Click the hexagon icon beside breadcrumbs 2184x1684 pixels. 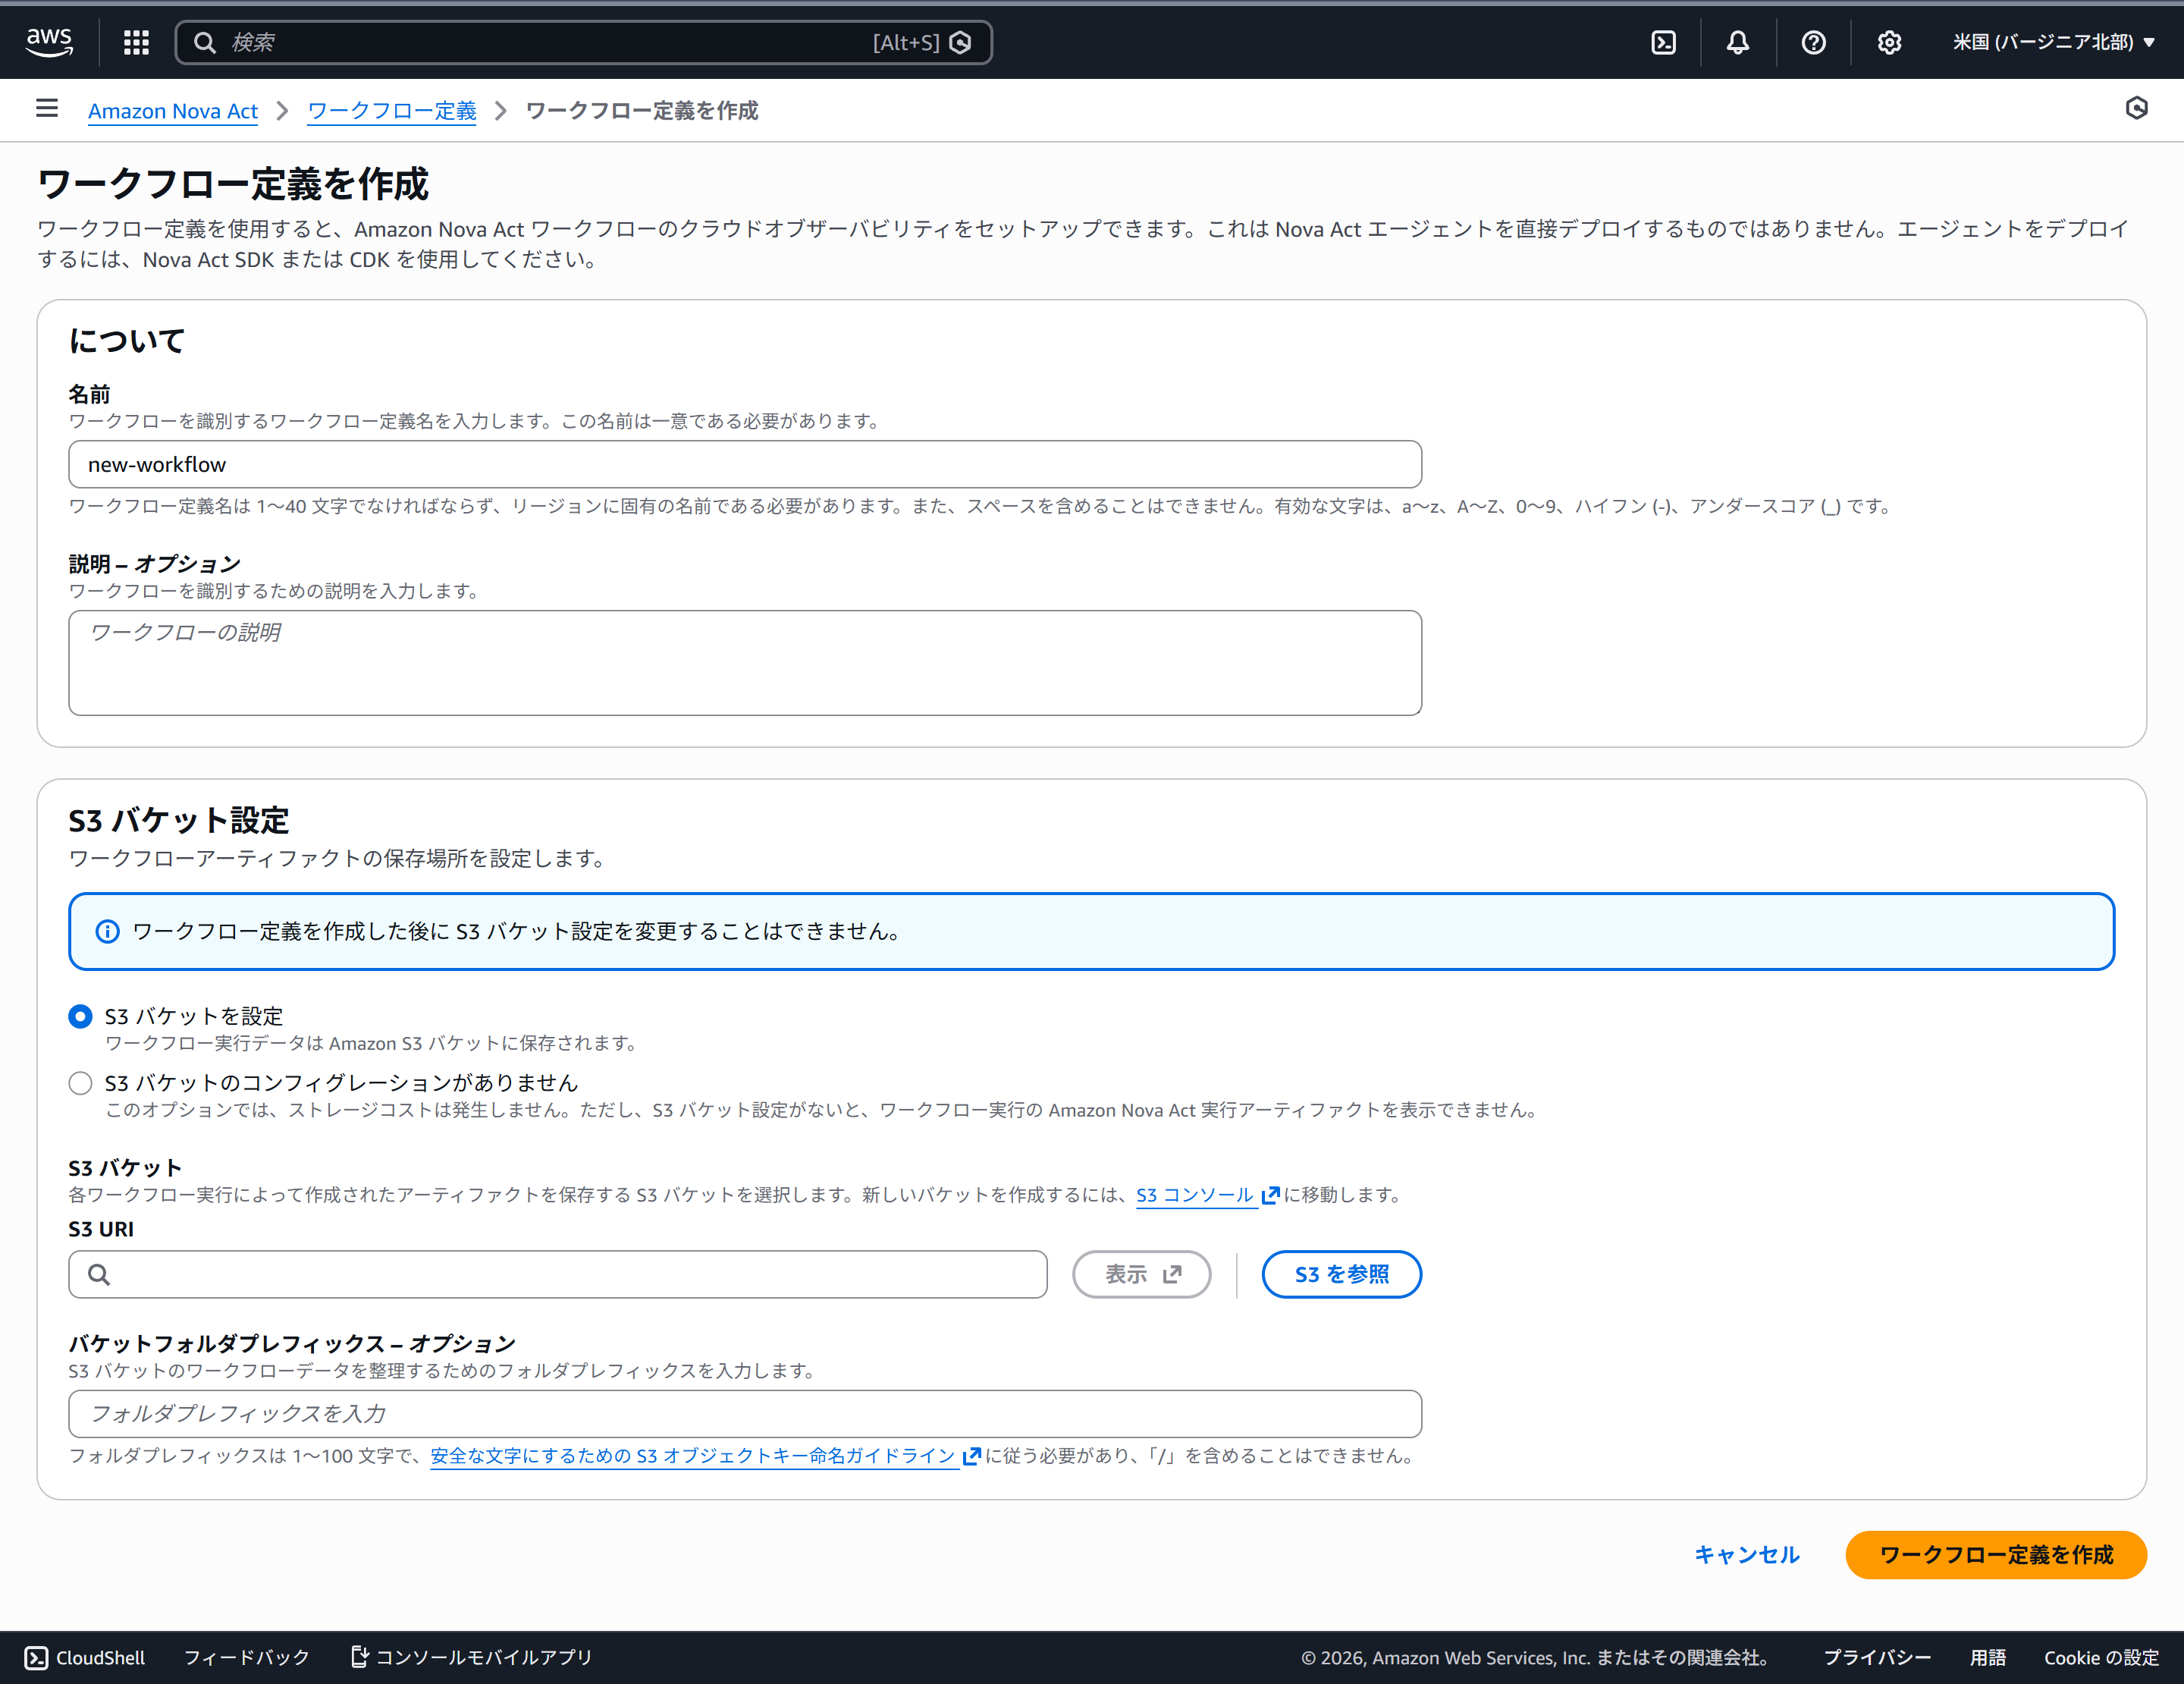point(2136,108)
